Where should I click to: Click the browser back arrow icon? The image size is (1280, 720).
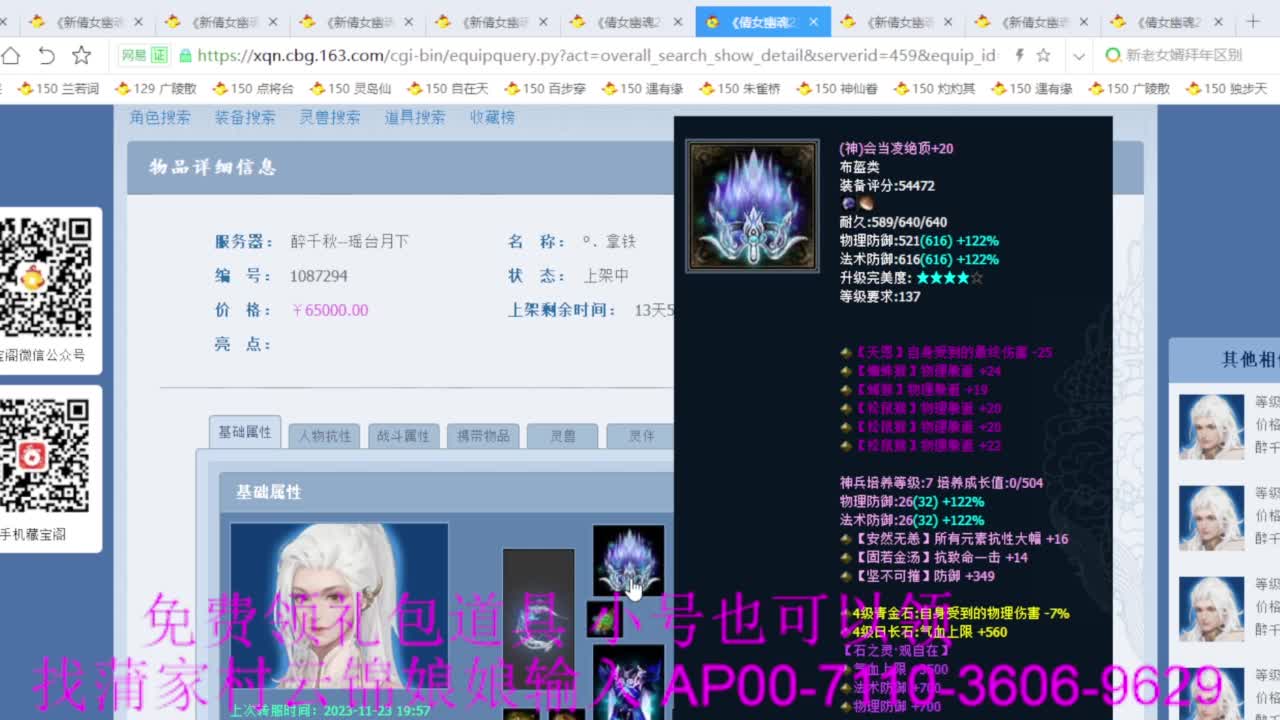click(47, 57)
